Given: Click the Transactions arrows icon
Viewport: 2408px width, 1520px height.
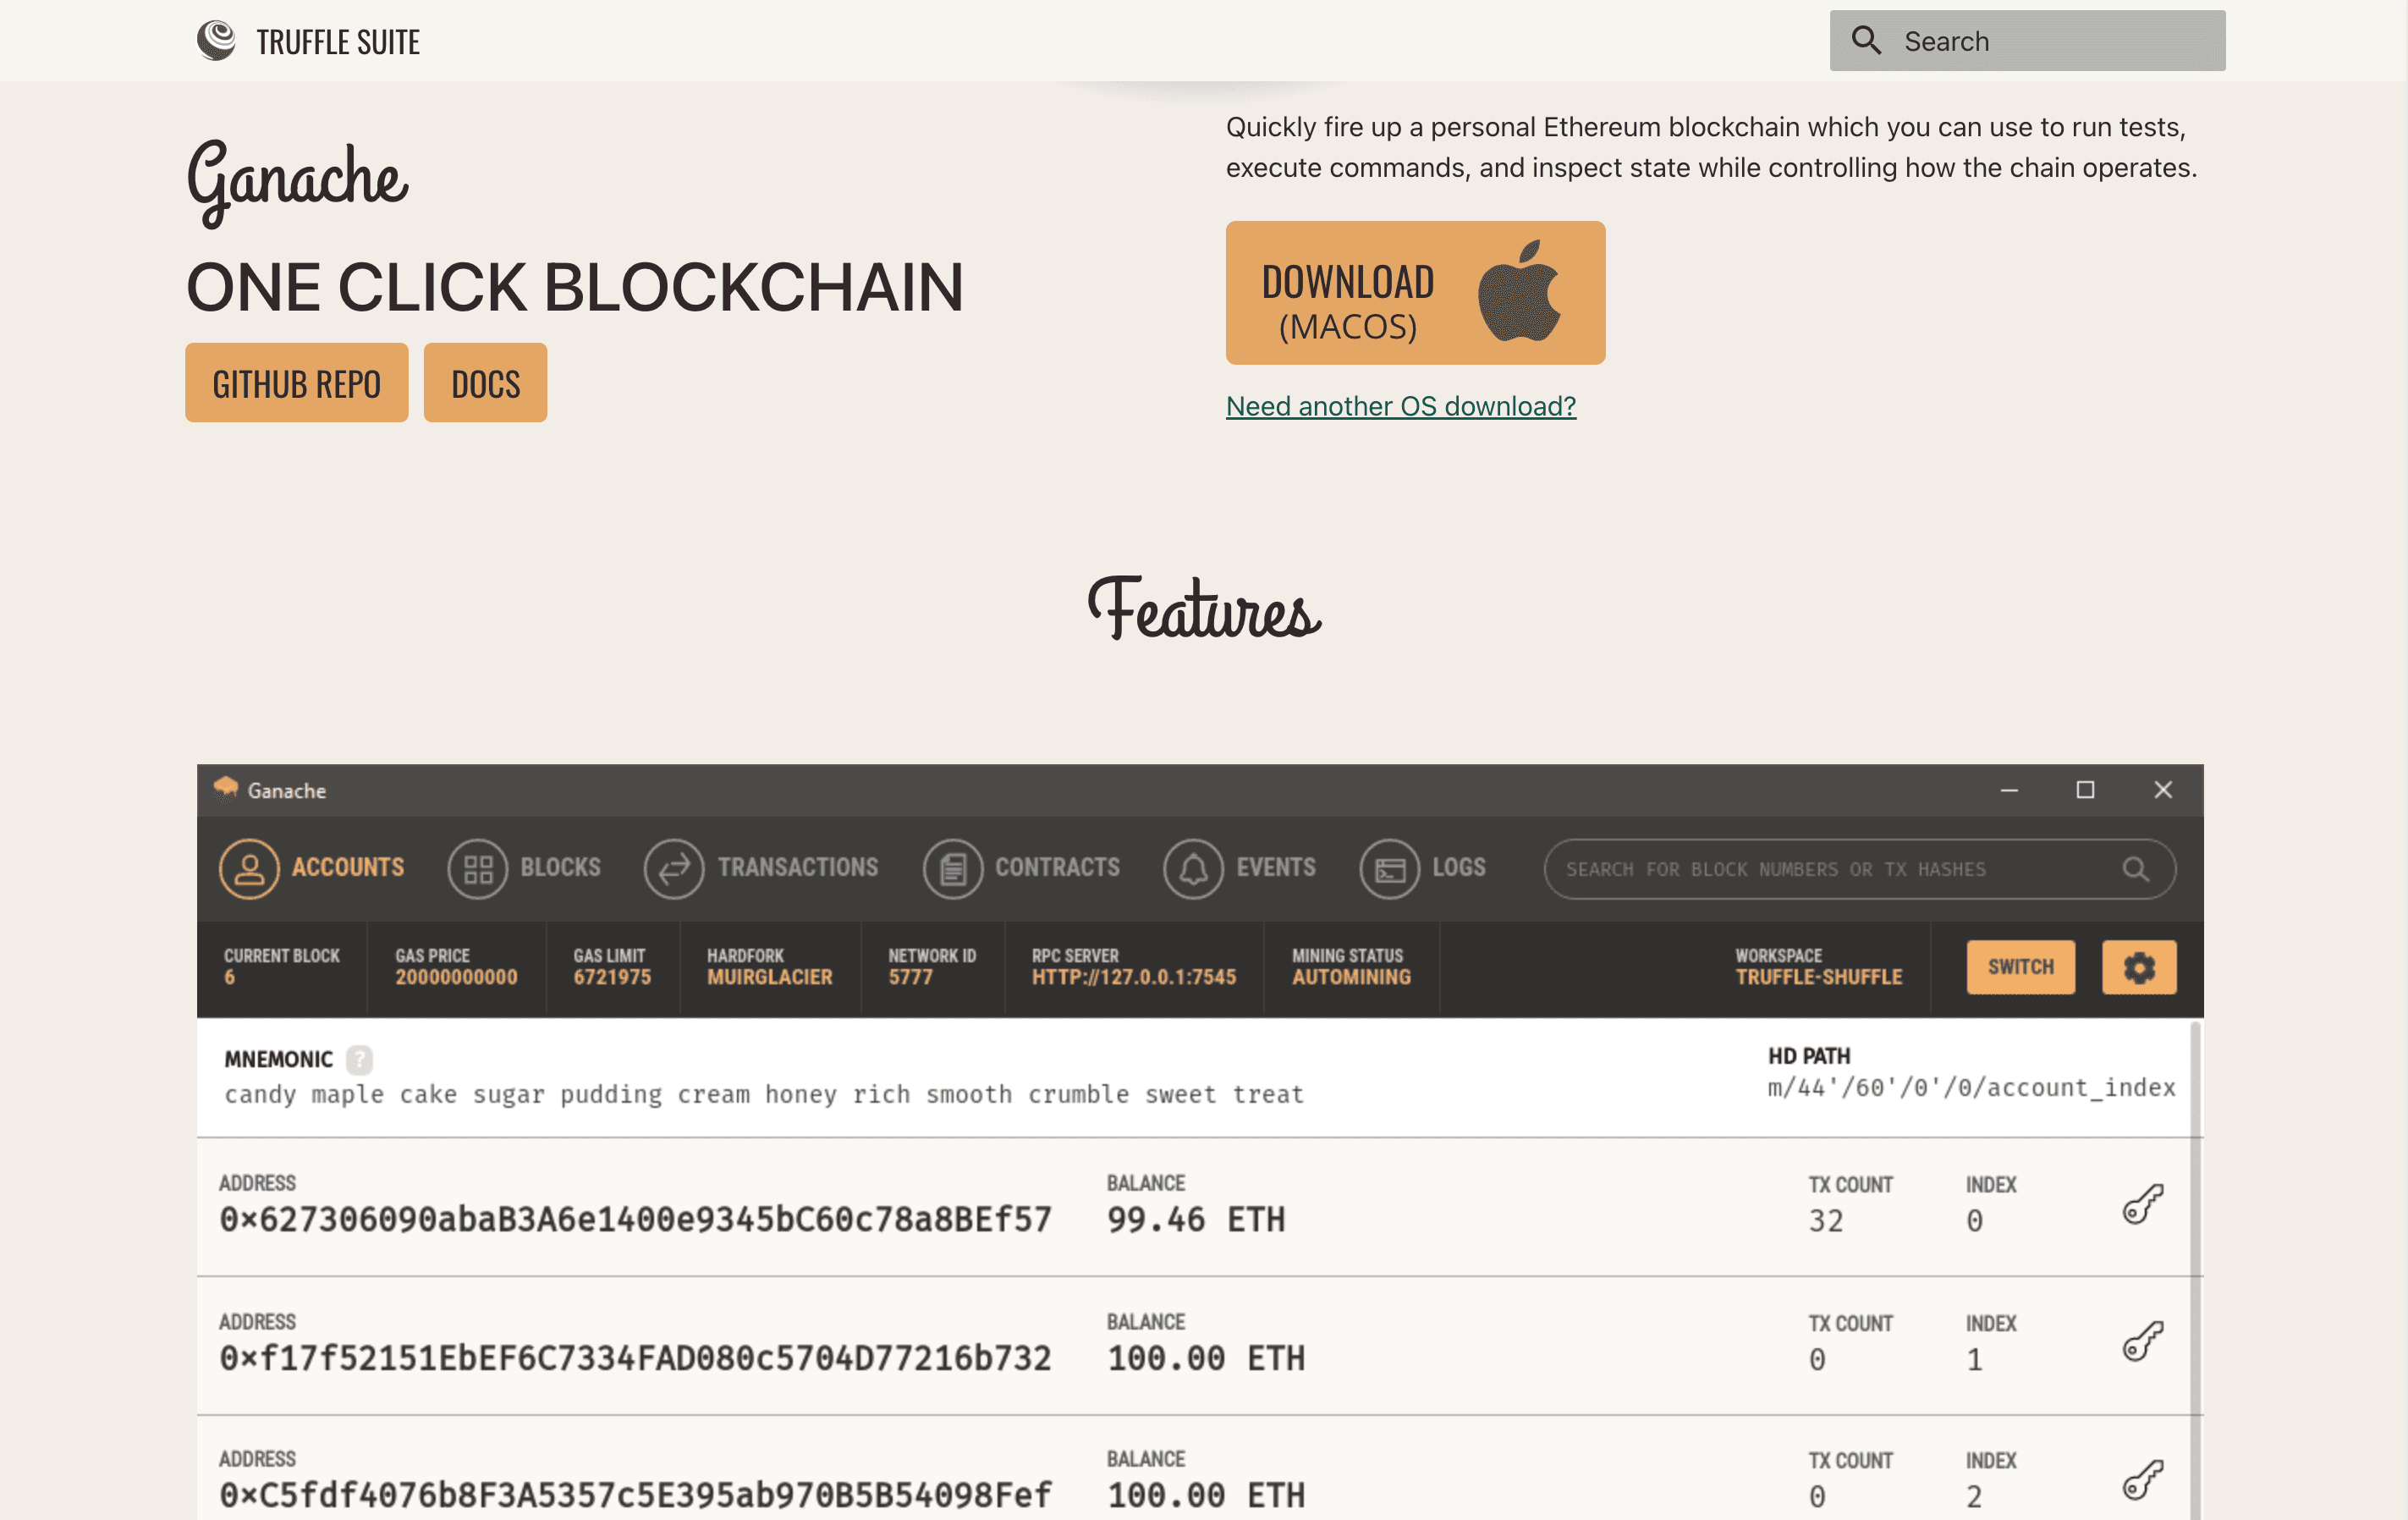Looking at the screenshot, I should pos(674,868).
